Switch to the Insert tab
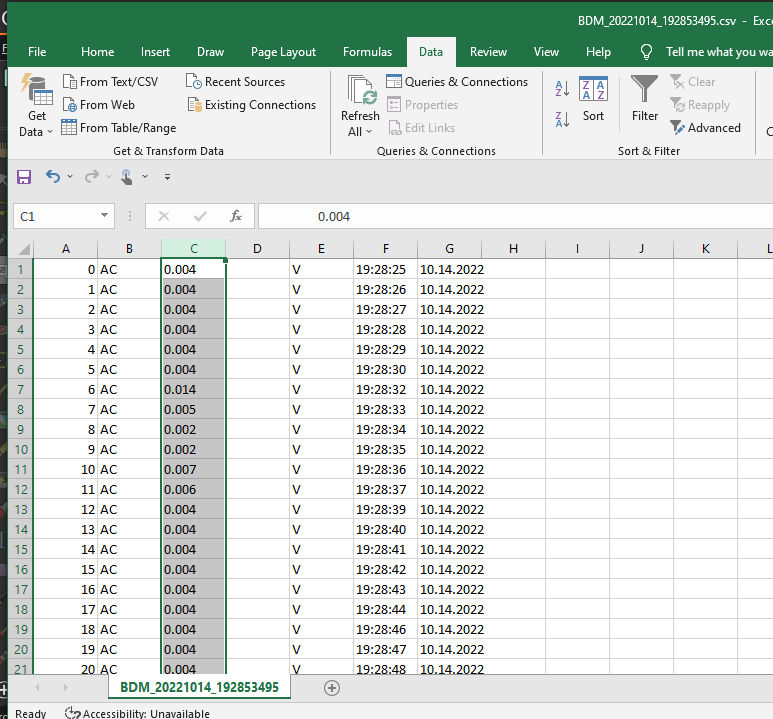 155,52
